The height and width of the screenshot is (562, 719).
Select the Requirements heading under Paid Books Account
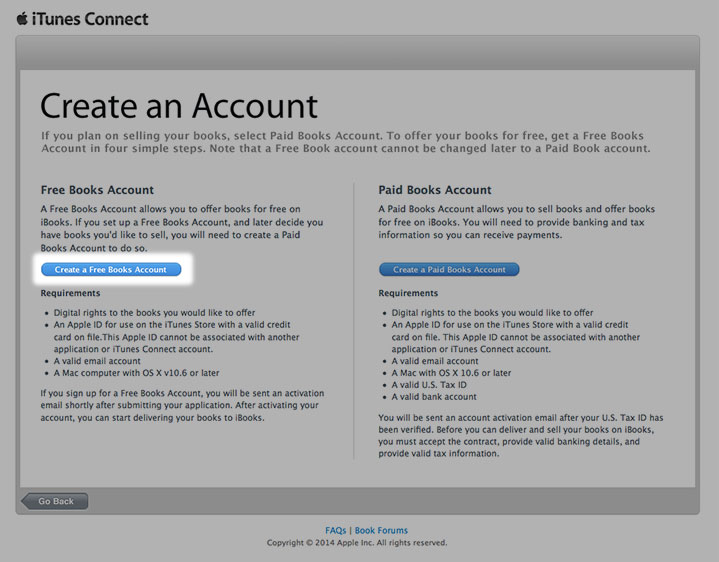coord(408,293)
